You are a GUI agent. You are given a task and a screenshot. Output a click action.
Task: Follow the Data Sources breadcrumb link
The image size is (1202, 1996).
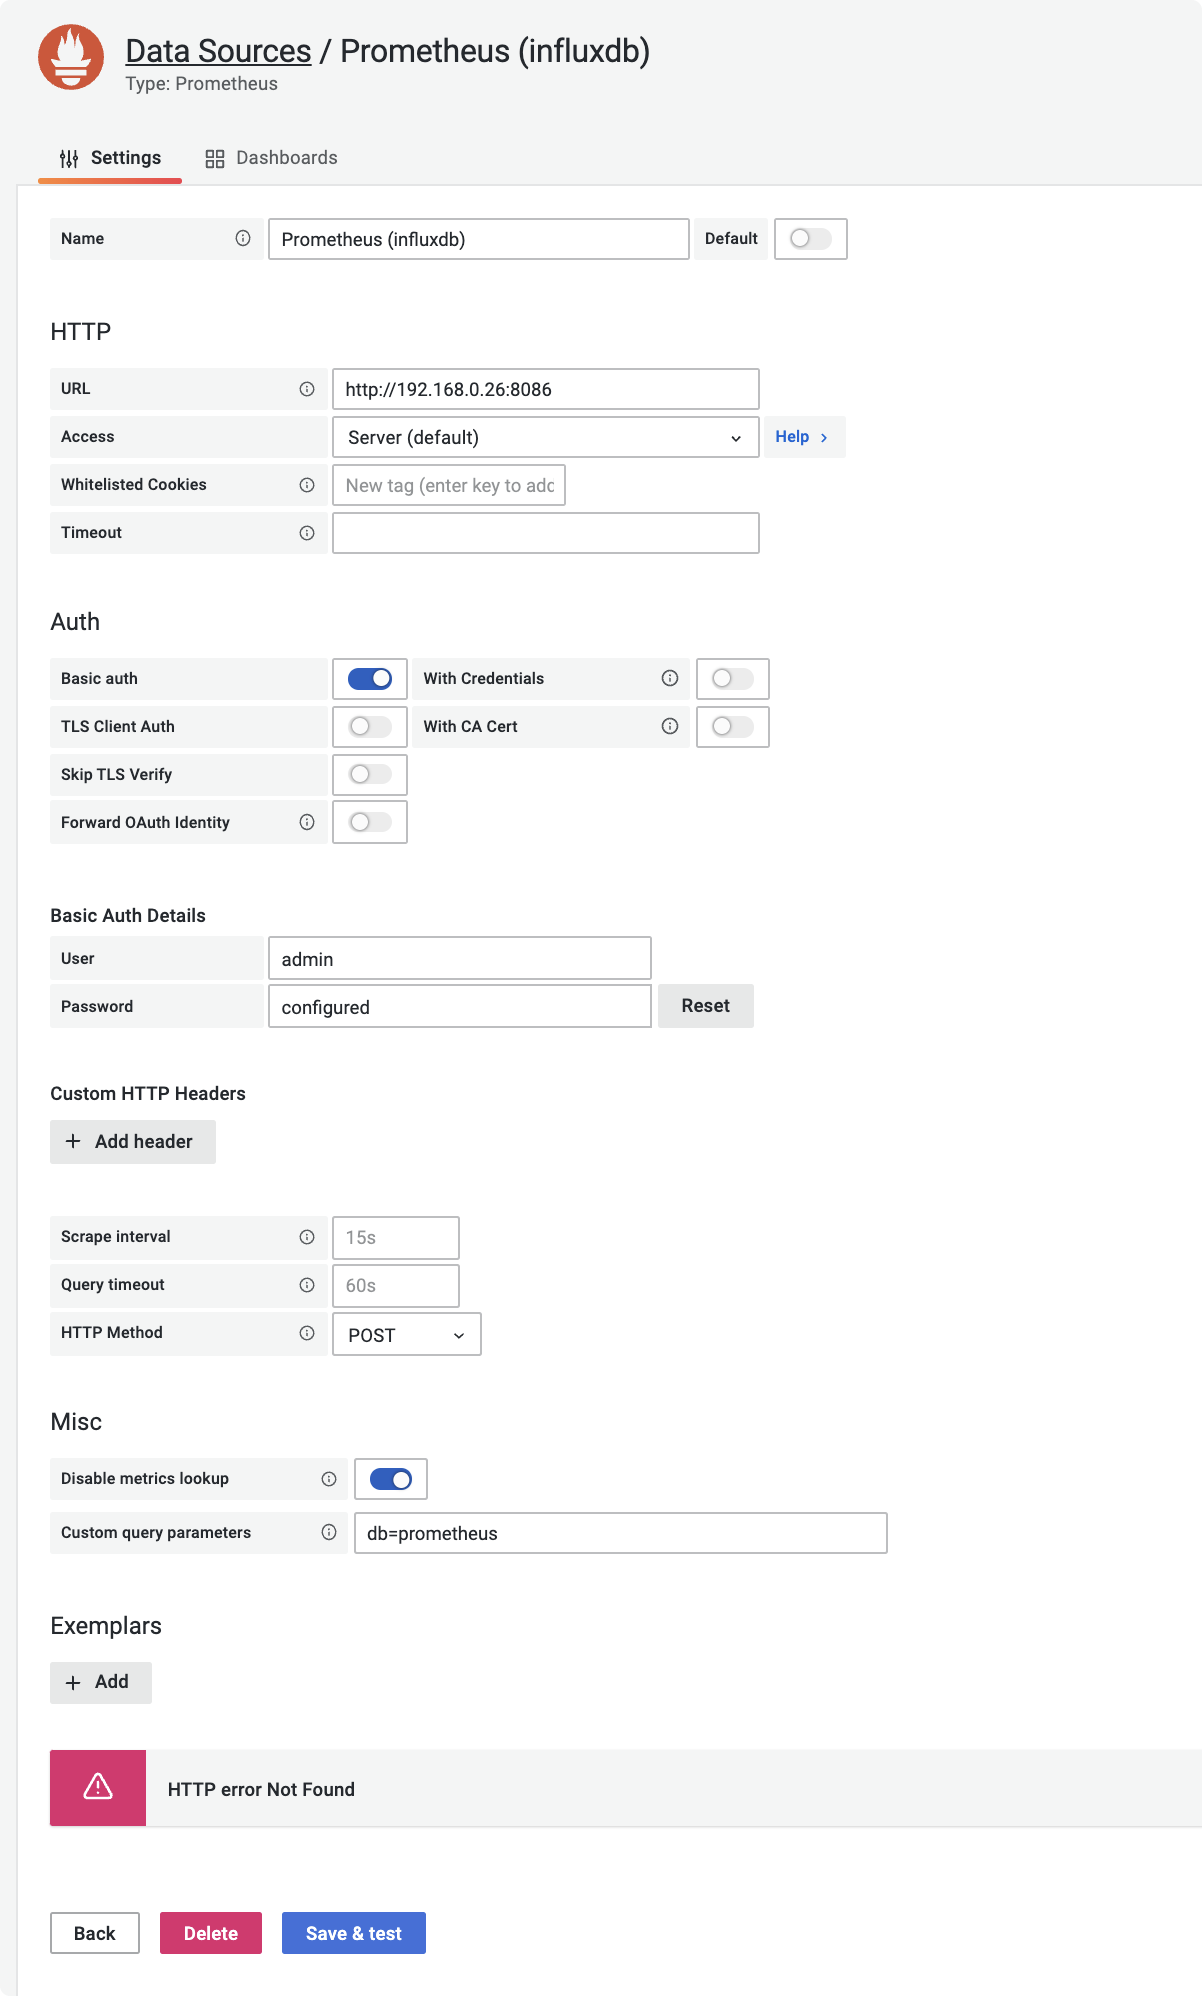pyautogui.click(x=218, y=51)
